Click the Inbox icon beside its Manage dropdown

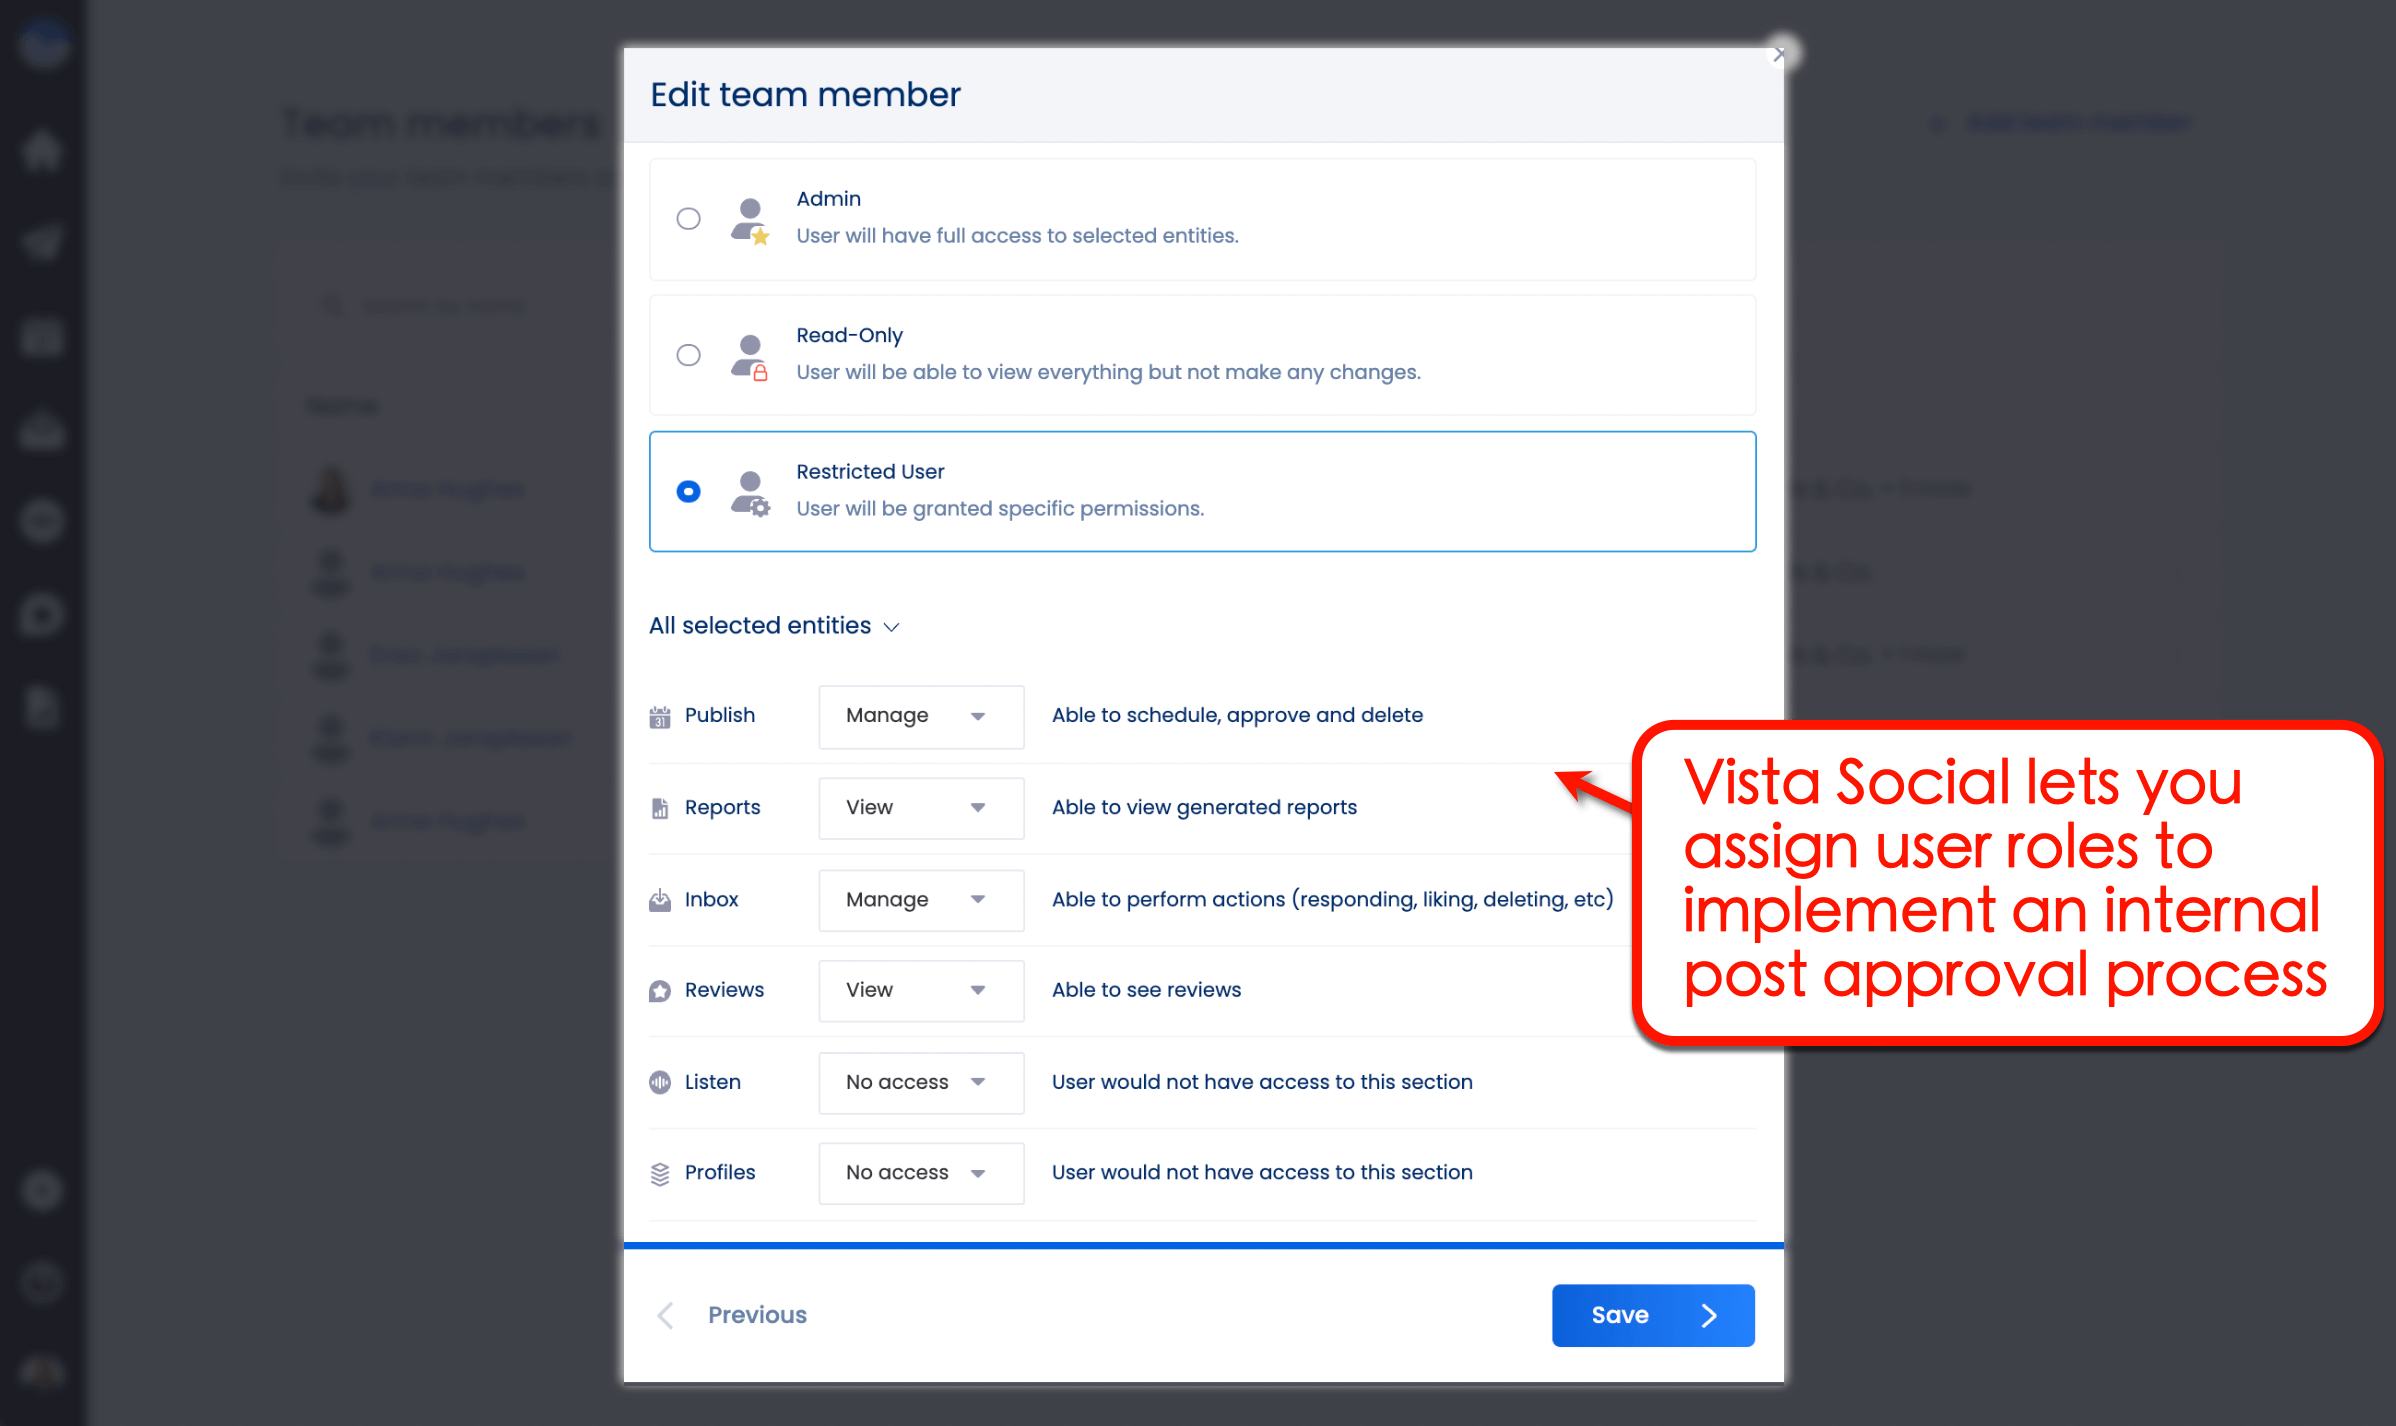tap(659, 899)
